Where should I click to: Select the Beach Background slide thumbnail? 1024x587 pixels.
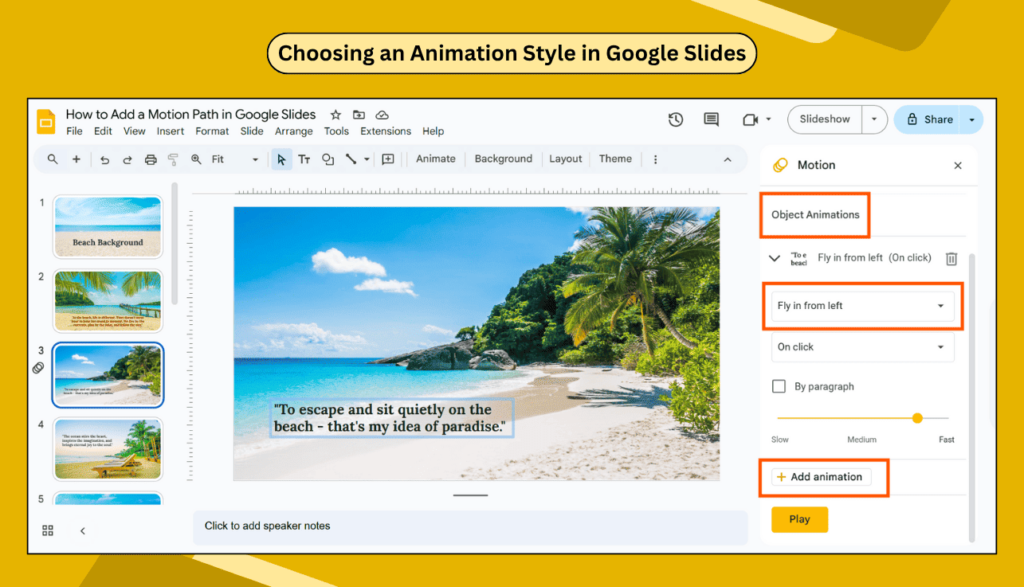[x=107, y=227]
